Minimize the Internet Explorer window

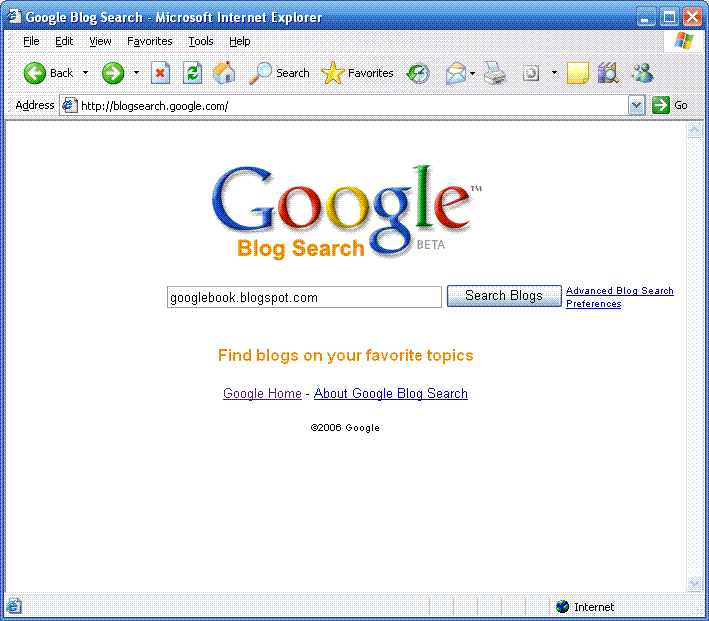click(x=645, y=17)
